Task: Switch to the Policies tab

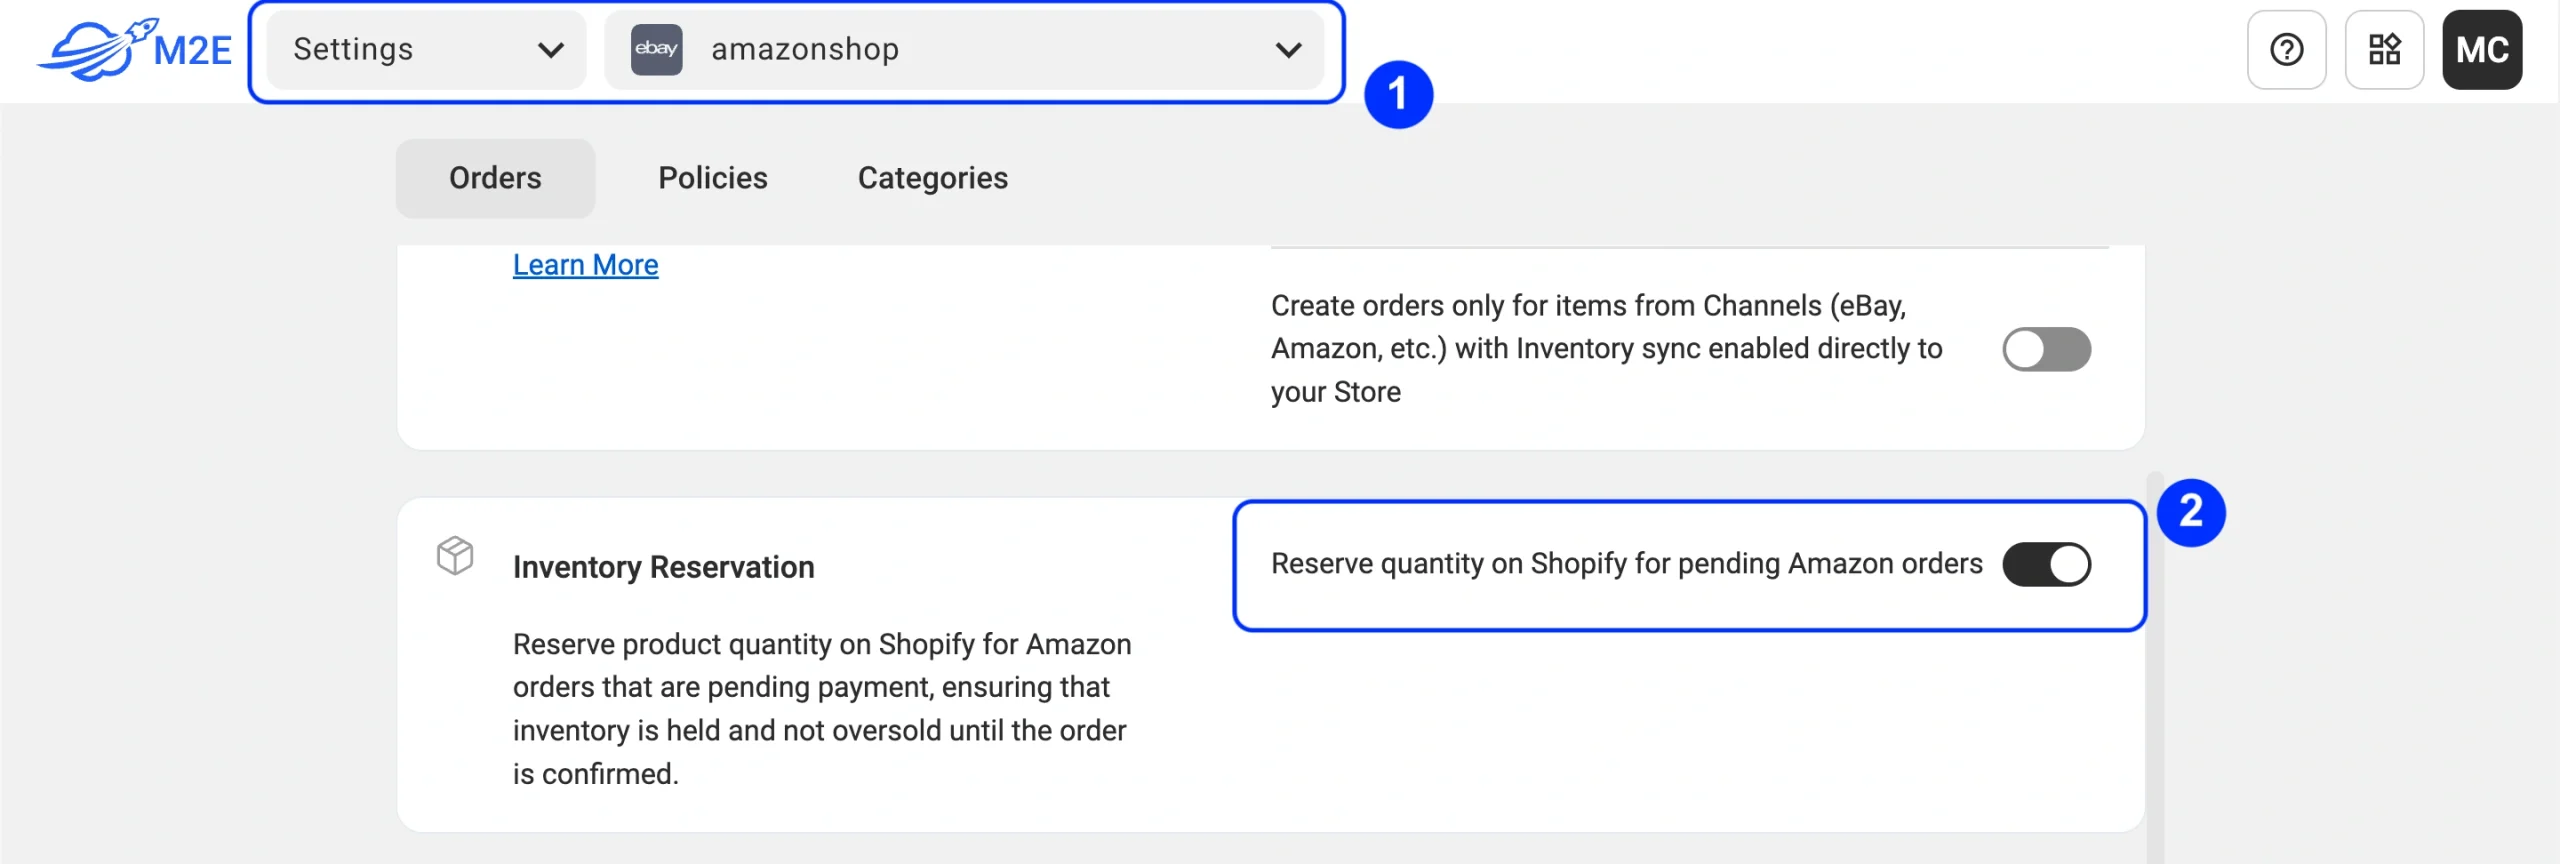Action: (x=713, y=178)
